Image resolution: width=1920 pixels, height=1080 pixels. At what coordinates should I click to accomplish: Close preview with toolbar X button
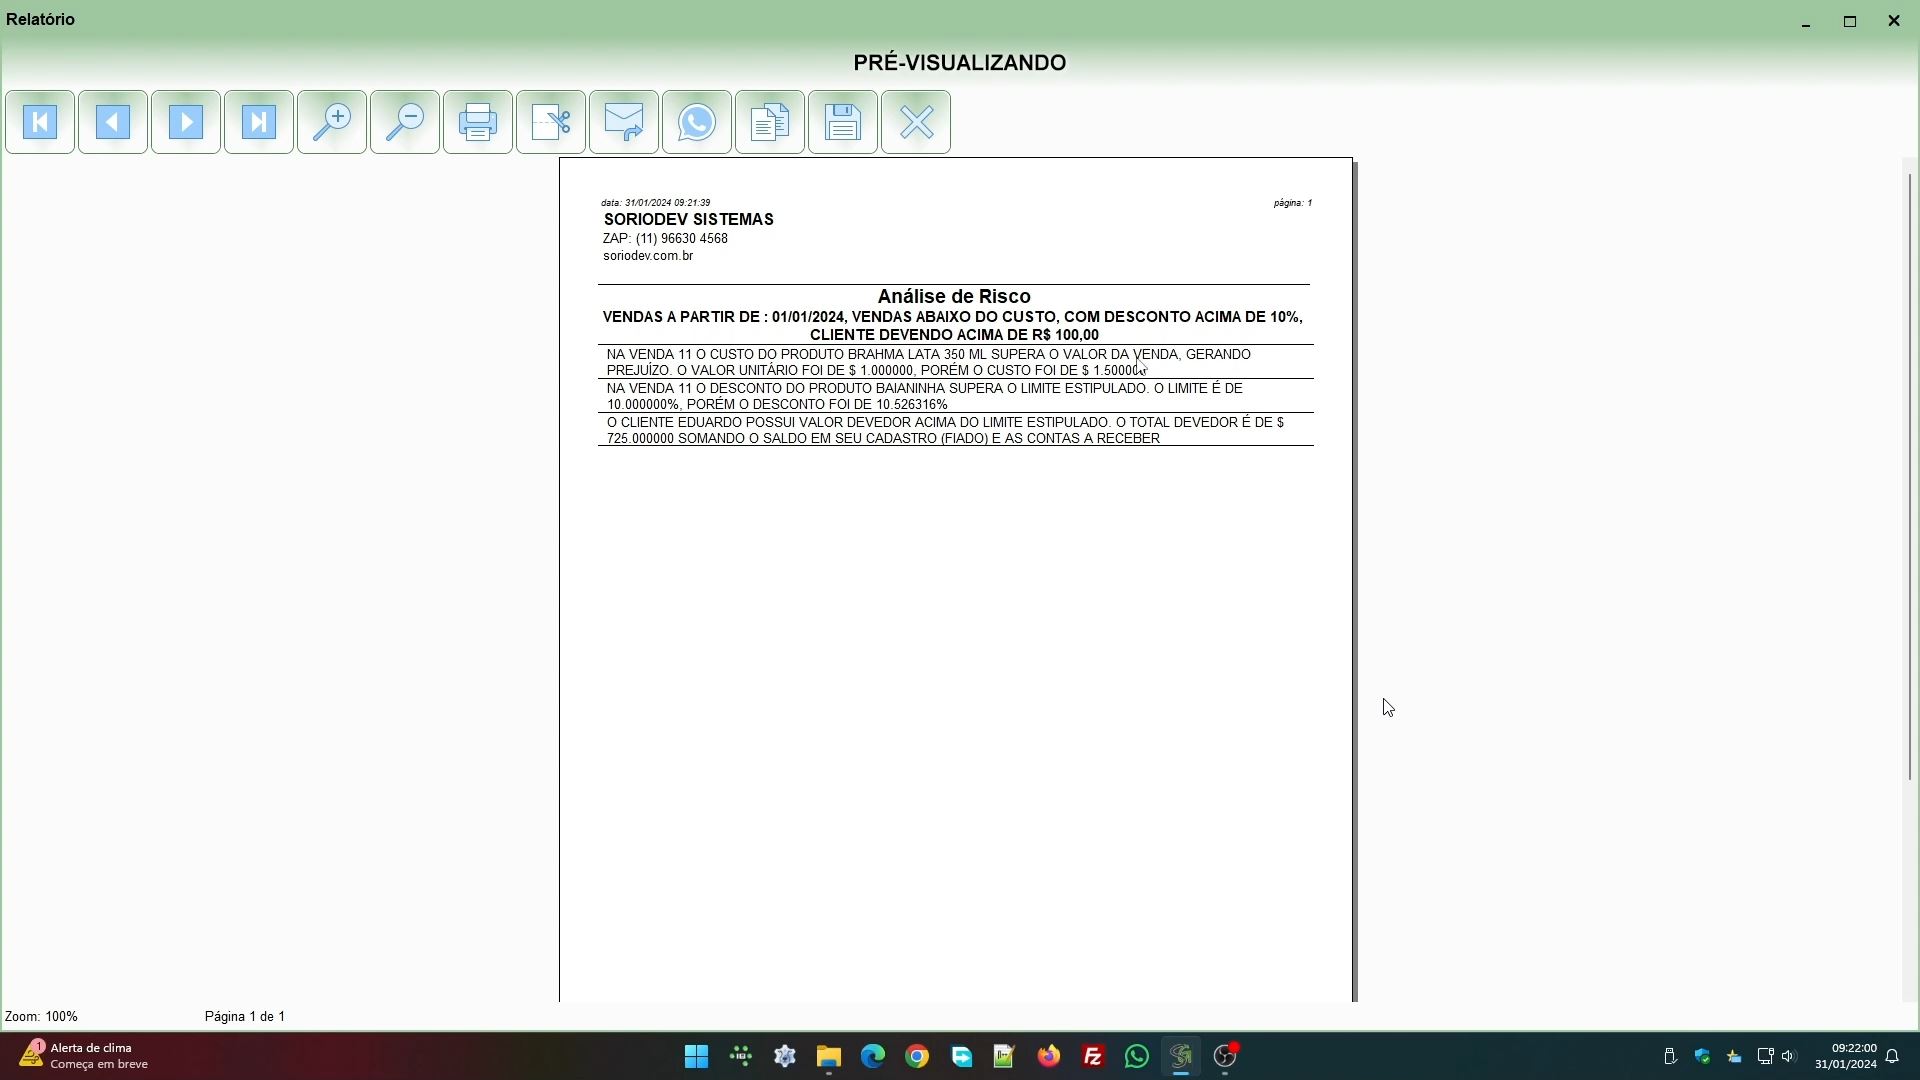916,122
